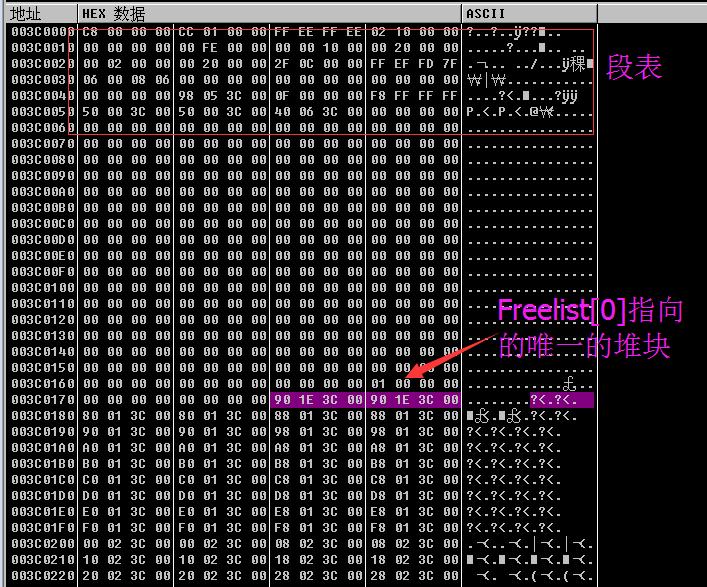Click bytes FF EE FF EE in first row
Screen dimensions: 707x587
(317, 32)
